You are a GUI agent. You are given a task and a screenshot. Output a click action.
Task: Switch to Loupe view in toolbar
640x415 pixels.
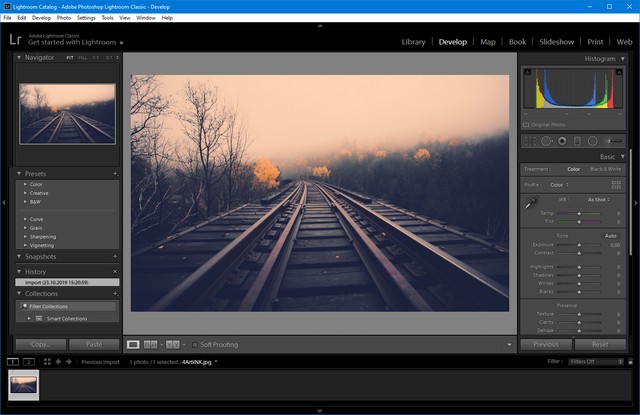(x=134, y=344)
